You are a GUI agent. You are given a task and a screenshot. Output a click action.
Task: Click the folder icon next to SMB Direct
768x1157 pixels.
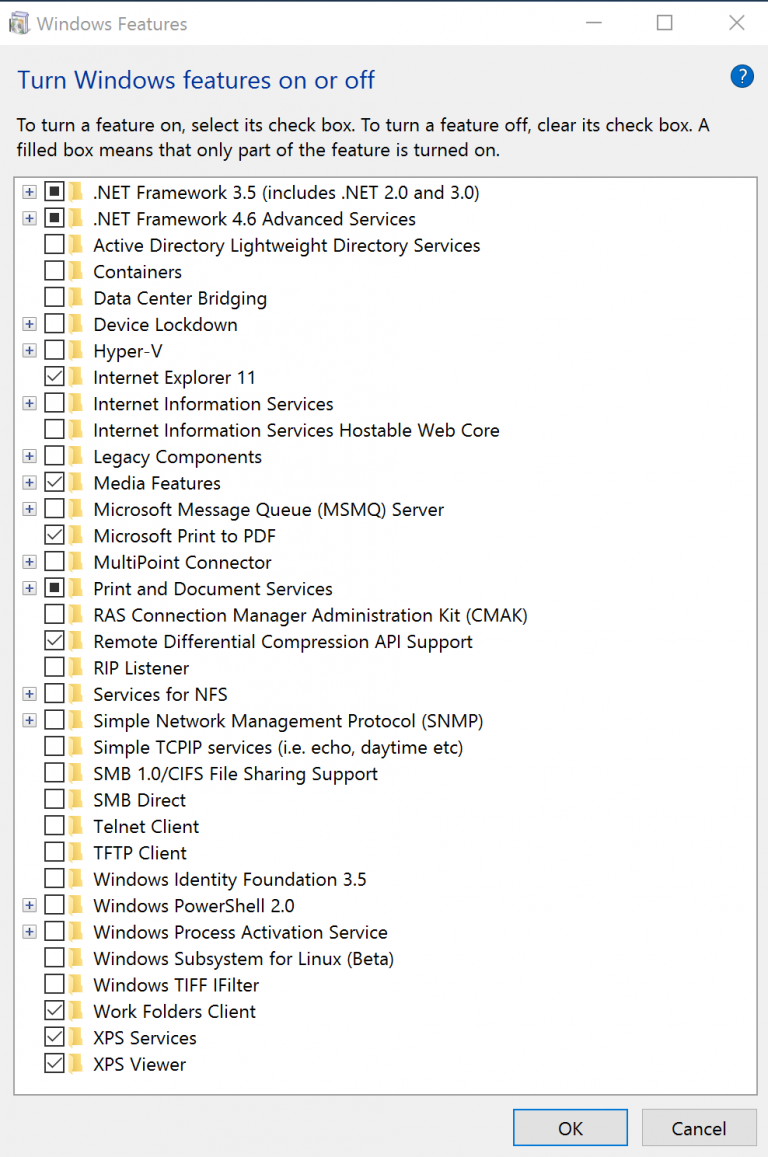(75, 799)
